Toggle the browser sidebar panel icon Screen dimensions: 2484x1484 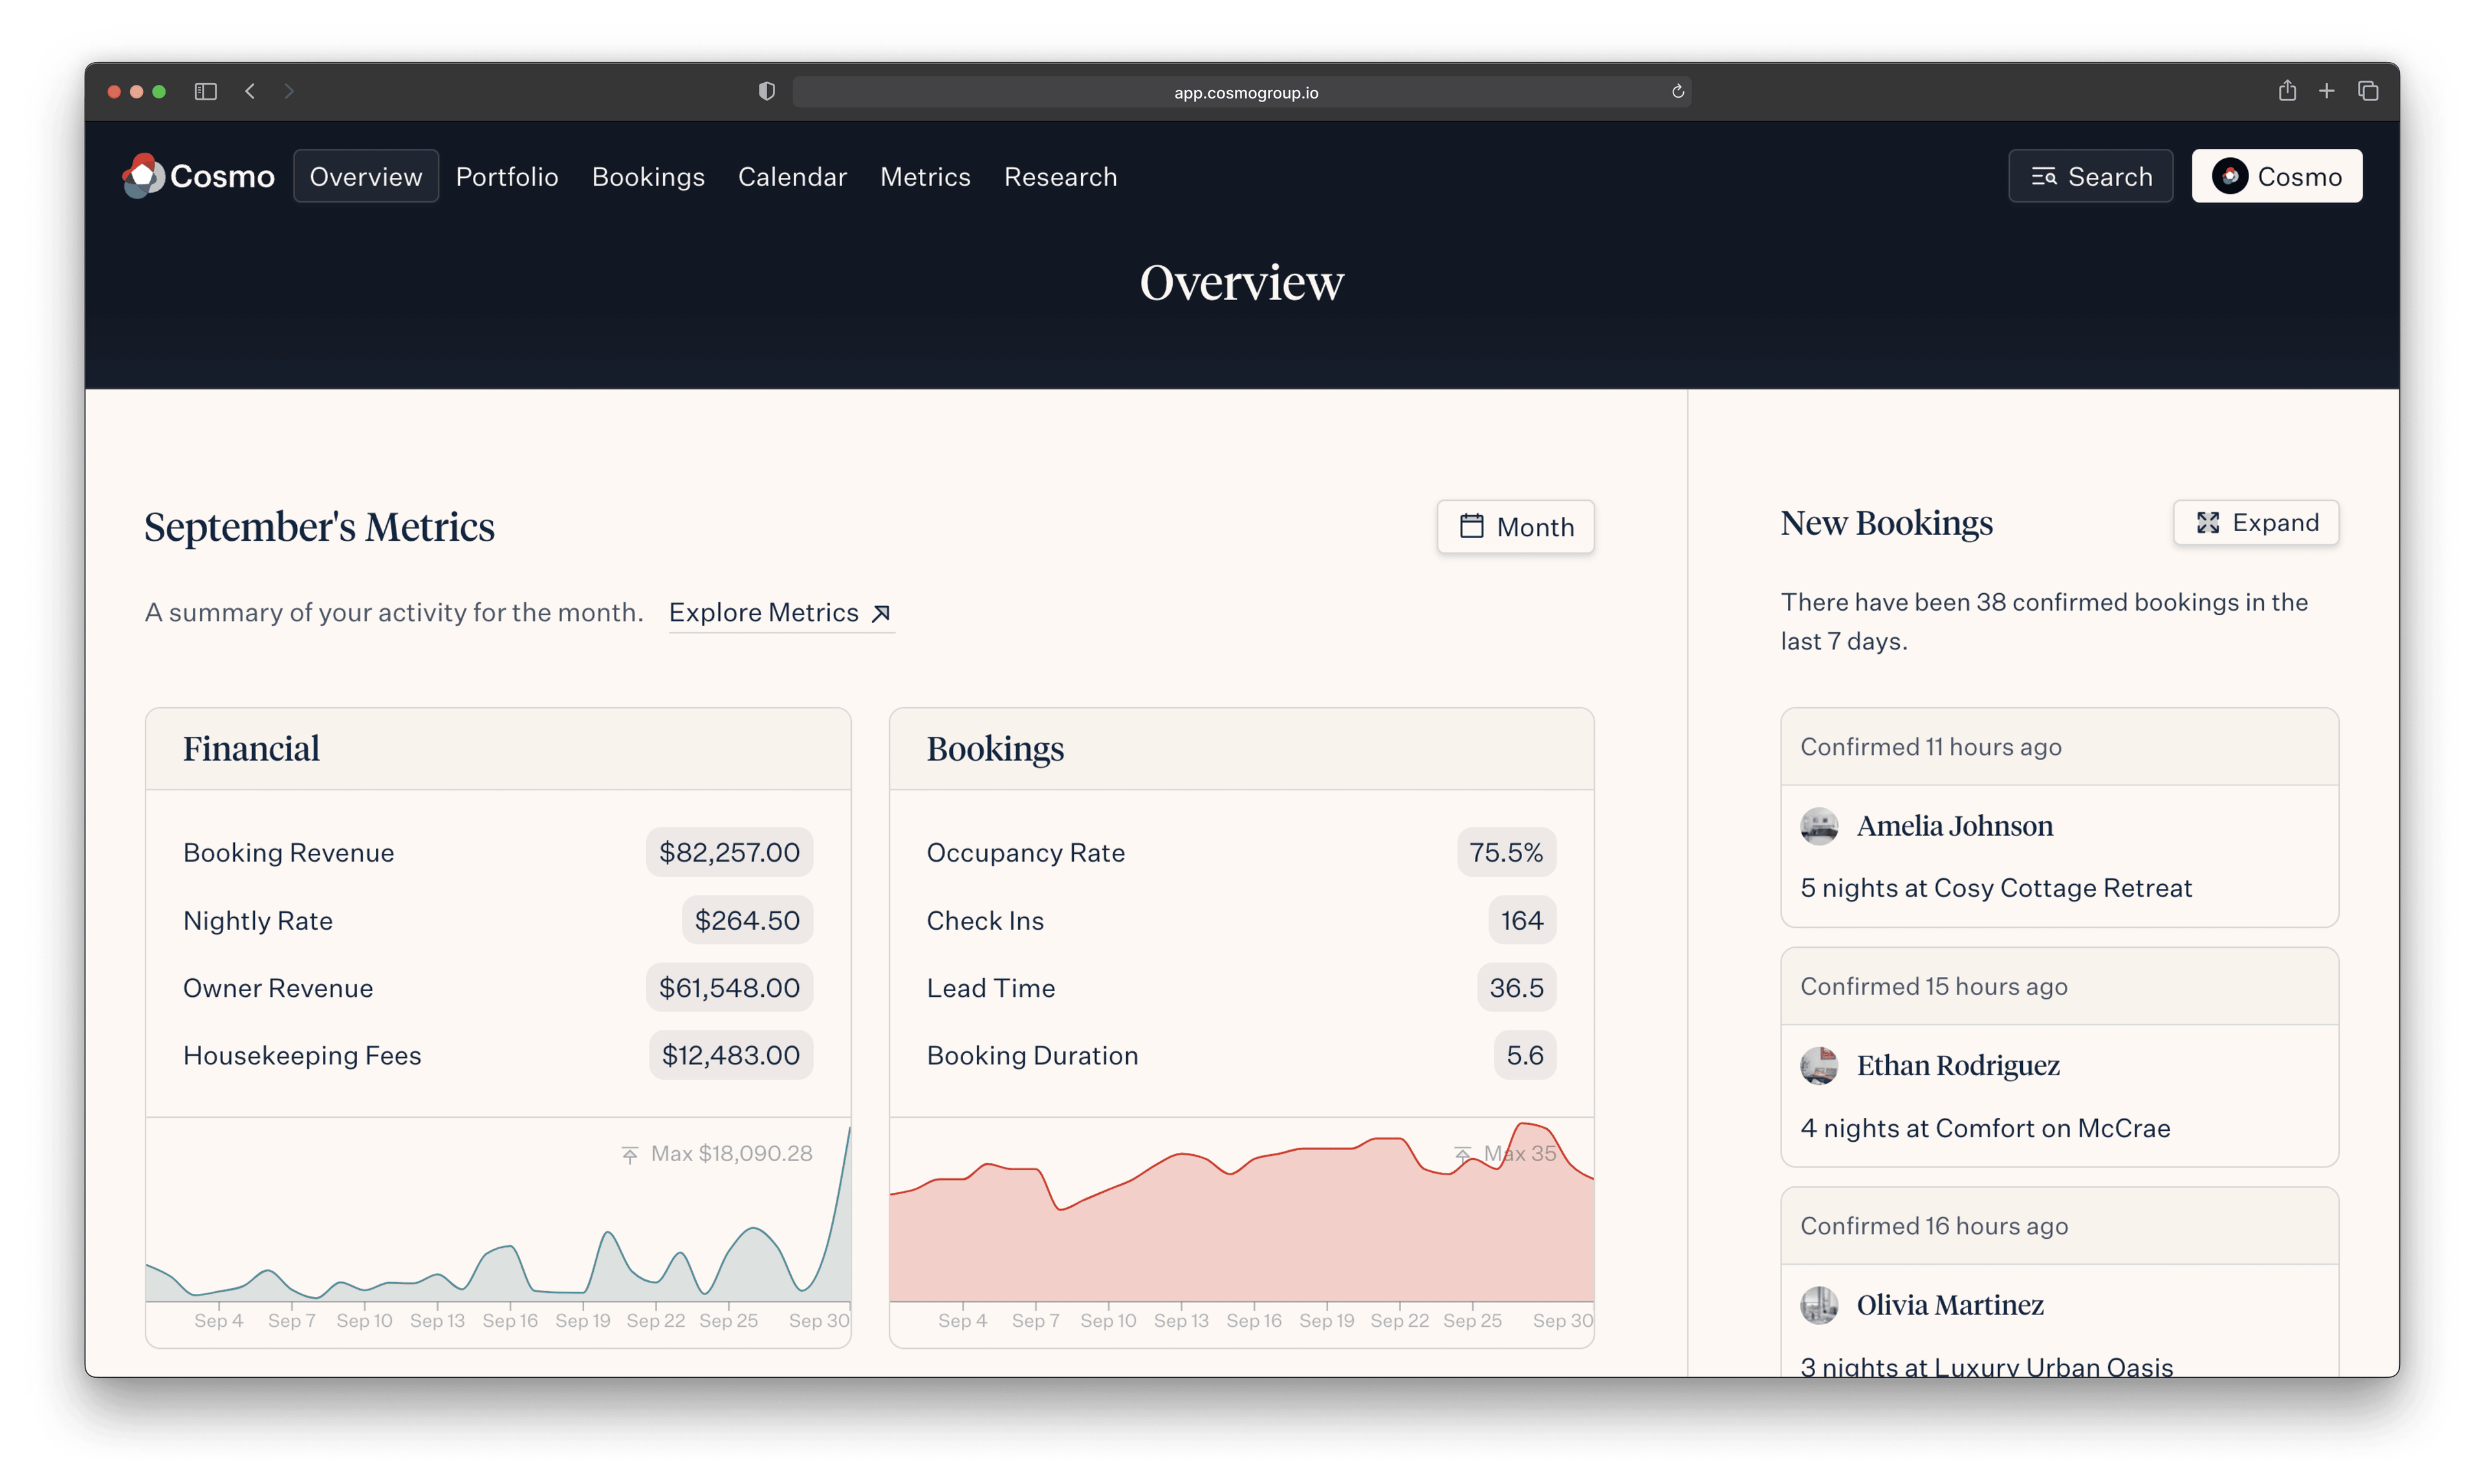coord(206,92)
